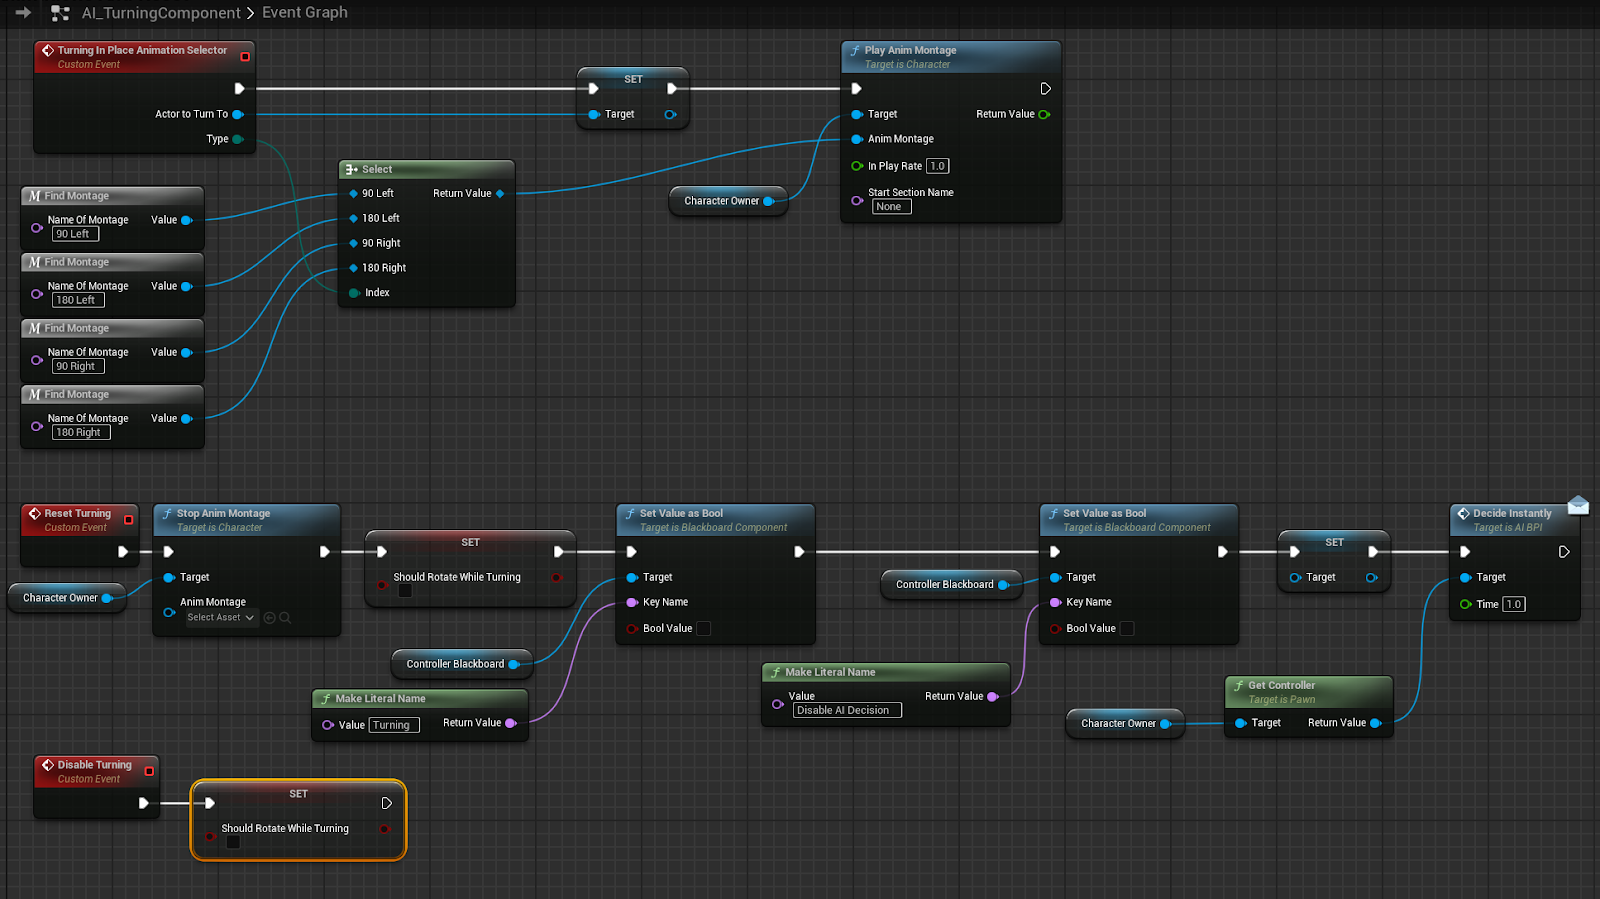Screen dimensions: 1600x899
Task: Click use selected asset arrow icon on Stop Anim Montage
Action: [x=269, y=618]
